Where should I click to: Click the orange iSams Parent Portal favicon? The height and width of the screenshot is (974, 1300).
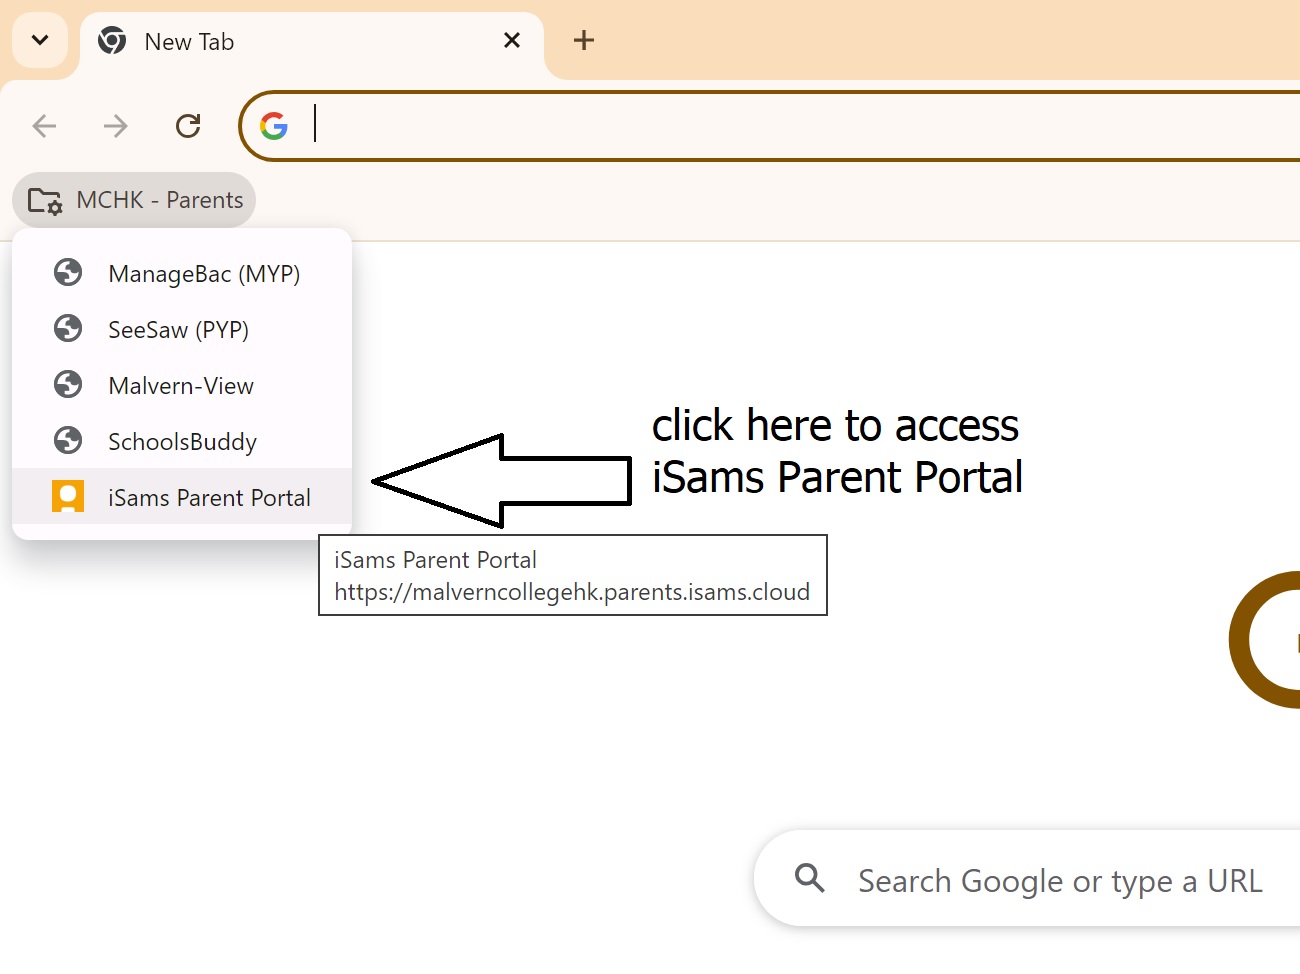[68, 496]
